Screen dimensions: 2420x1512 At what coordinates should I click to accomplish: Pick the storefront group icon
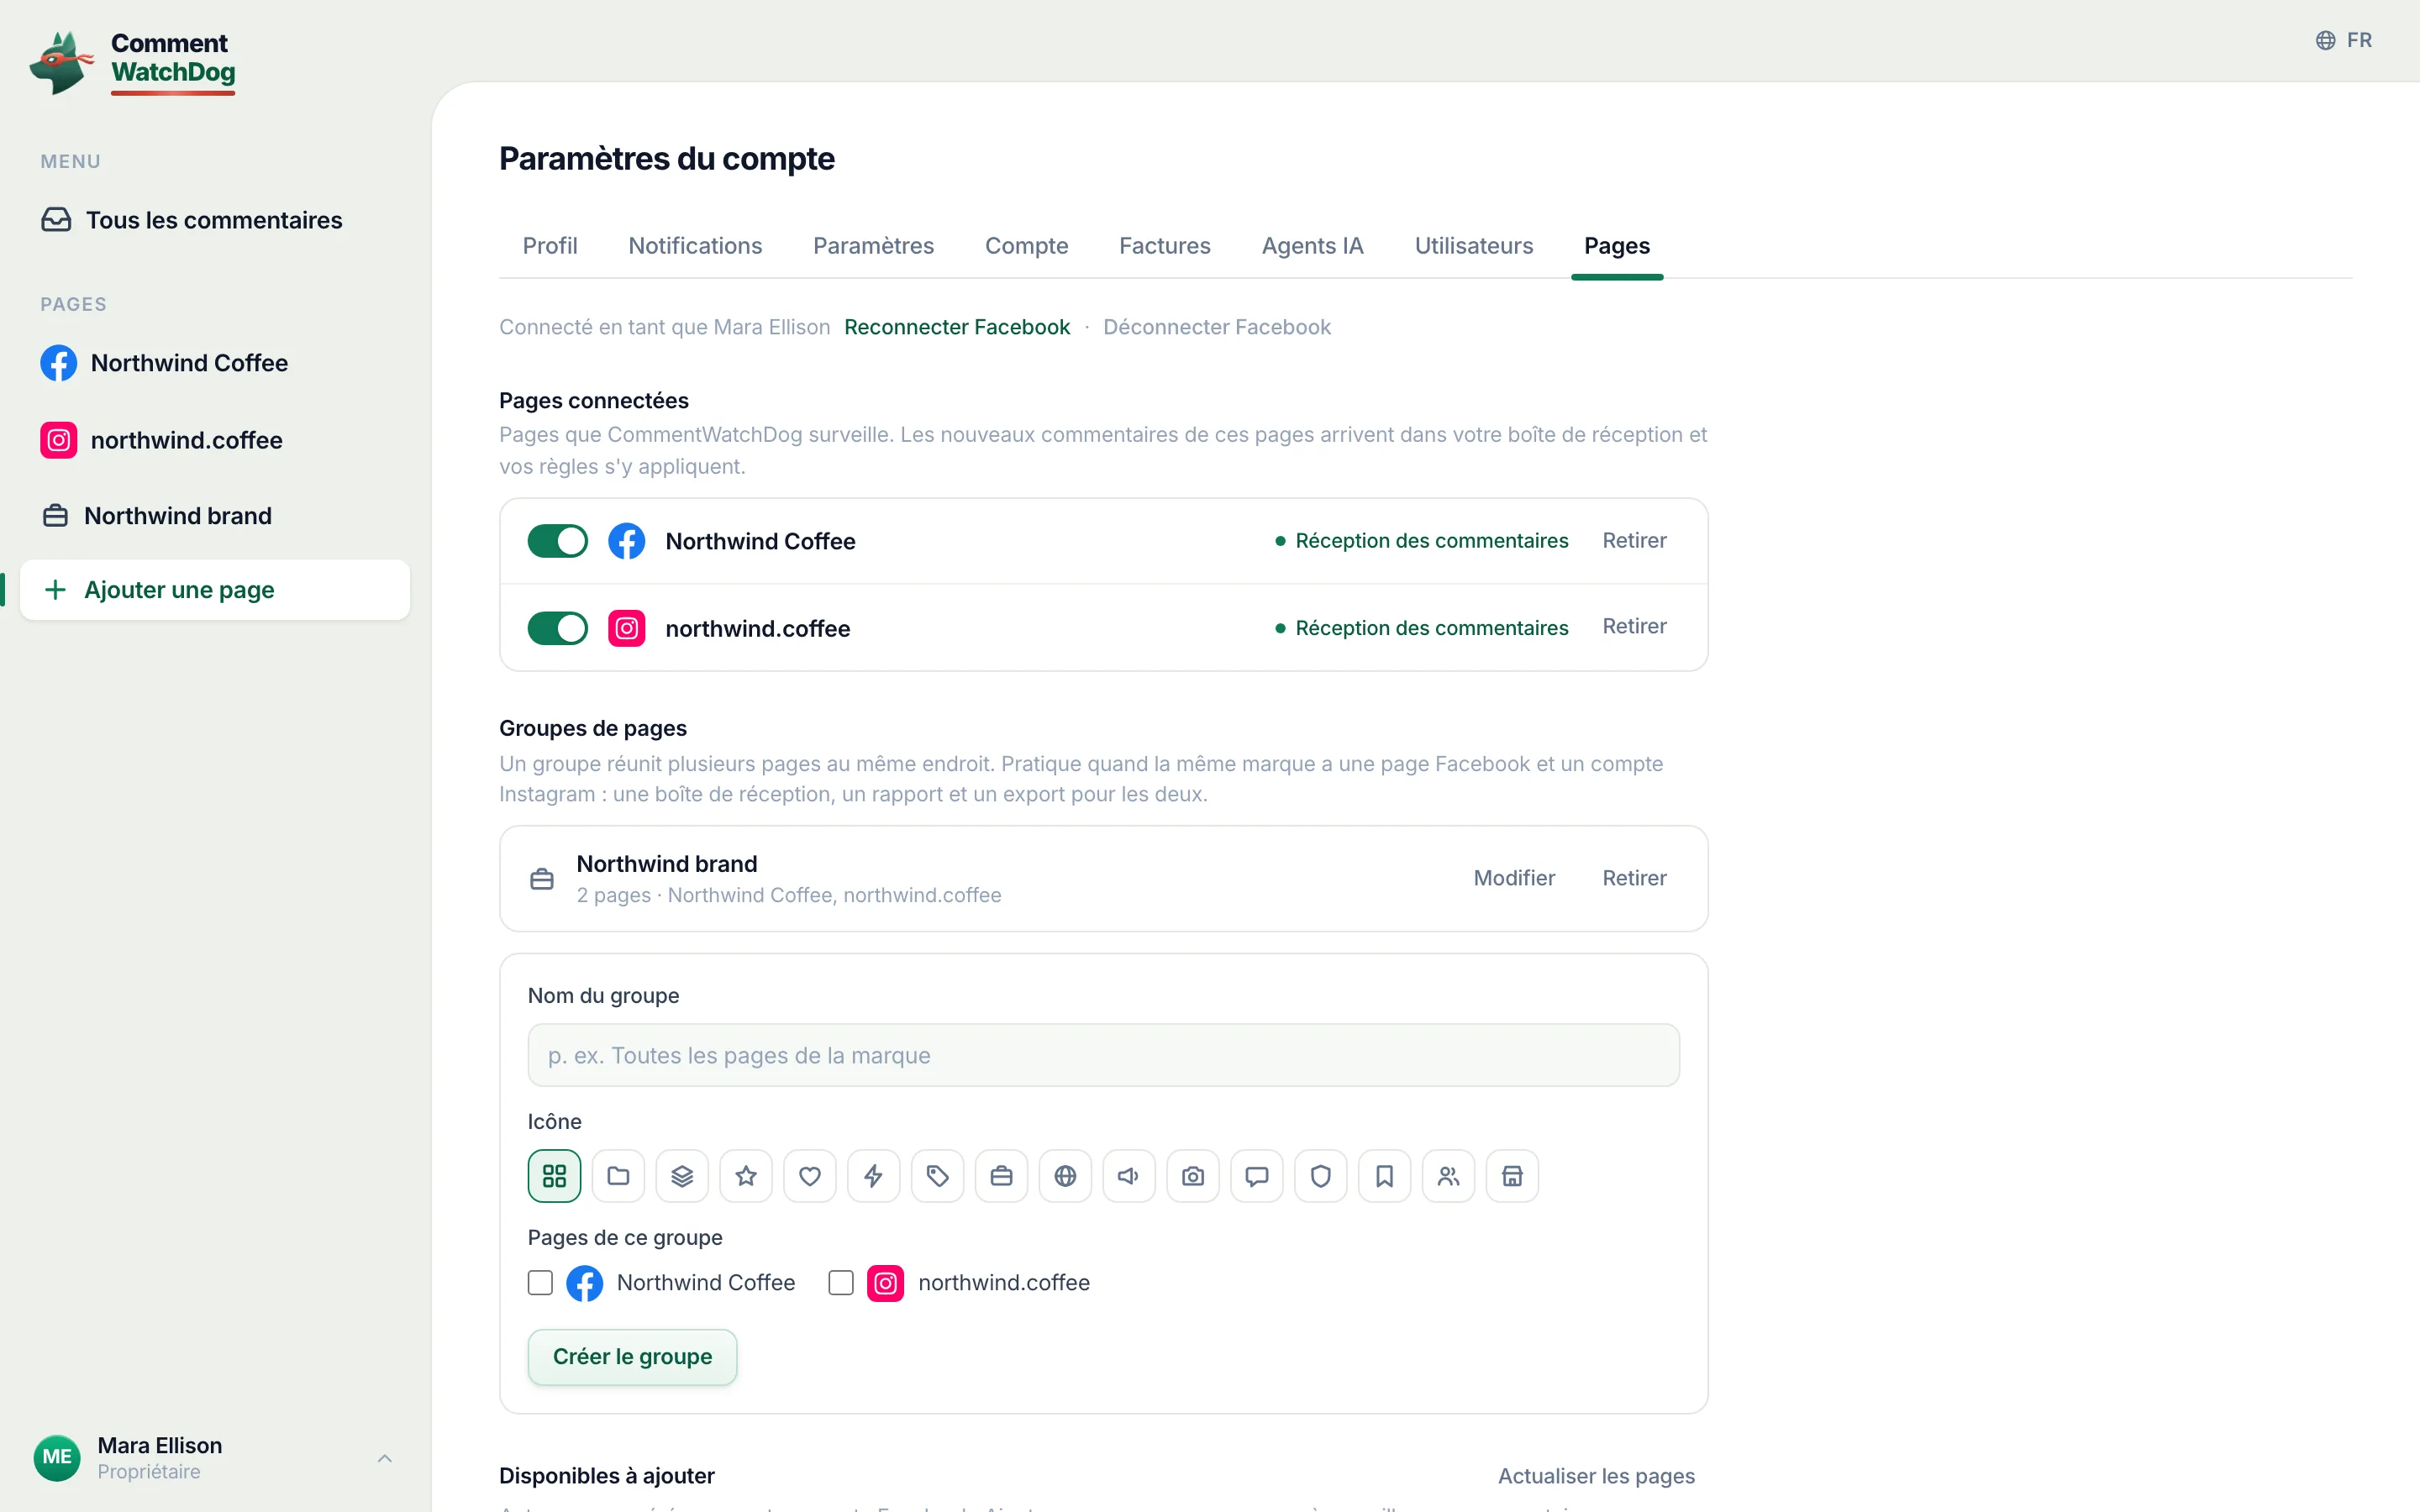tap(1513, 1176)
